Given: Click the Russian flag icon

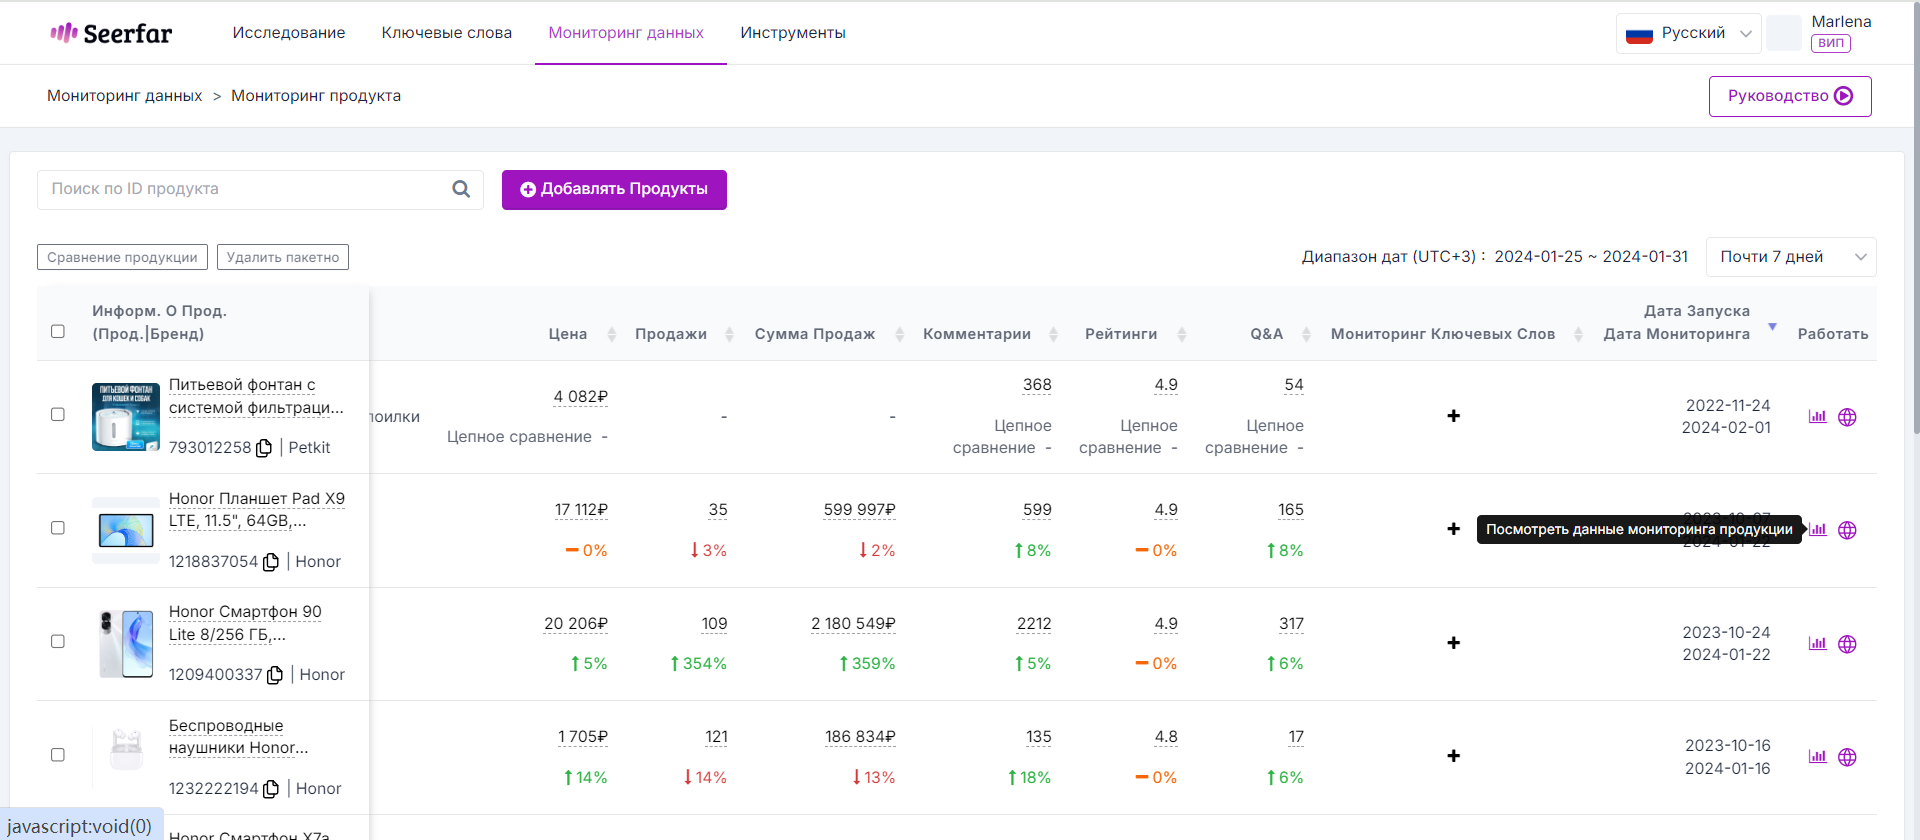Looking at the screenshot, I should pyautogui.click(x=1639, y=34).
